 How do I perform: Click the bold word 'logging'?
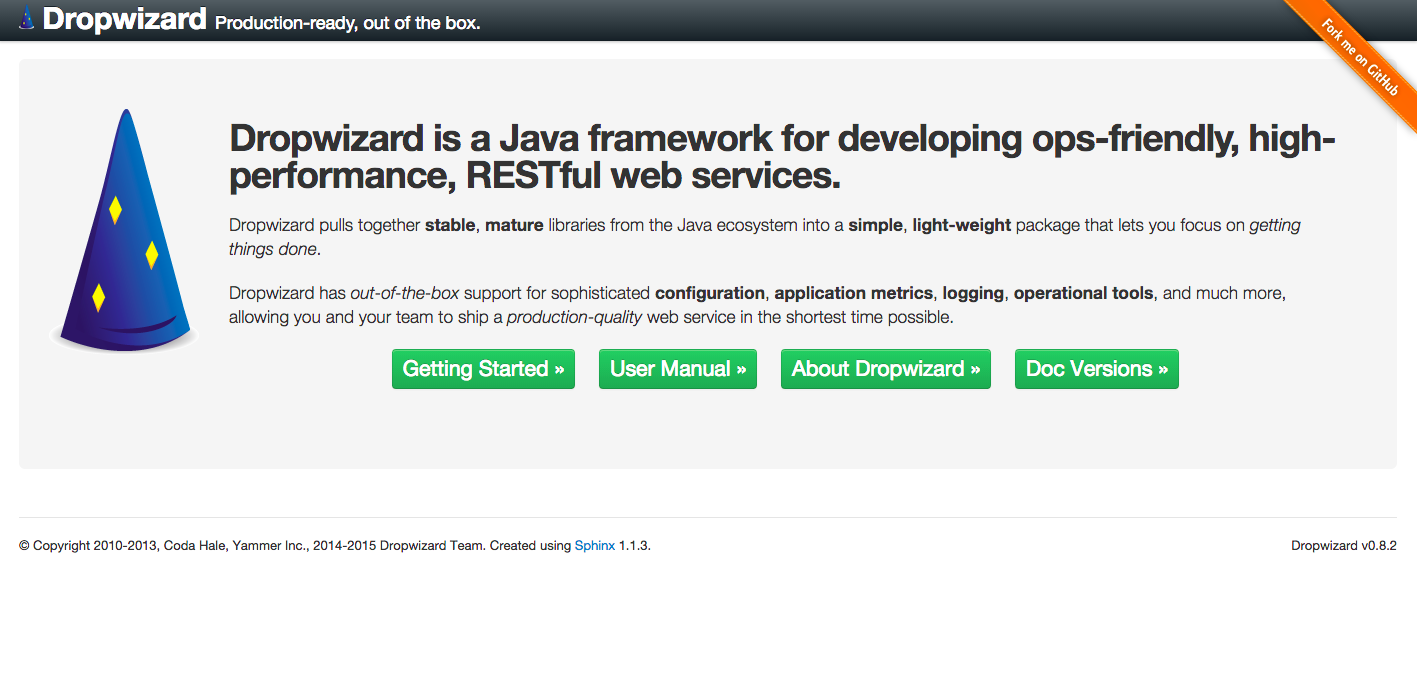click(x=973, y=293)
